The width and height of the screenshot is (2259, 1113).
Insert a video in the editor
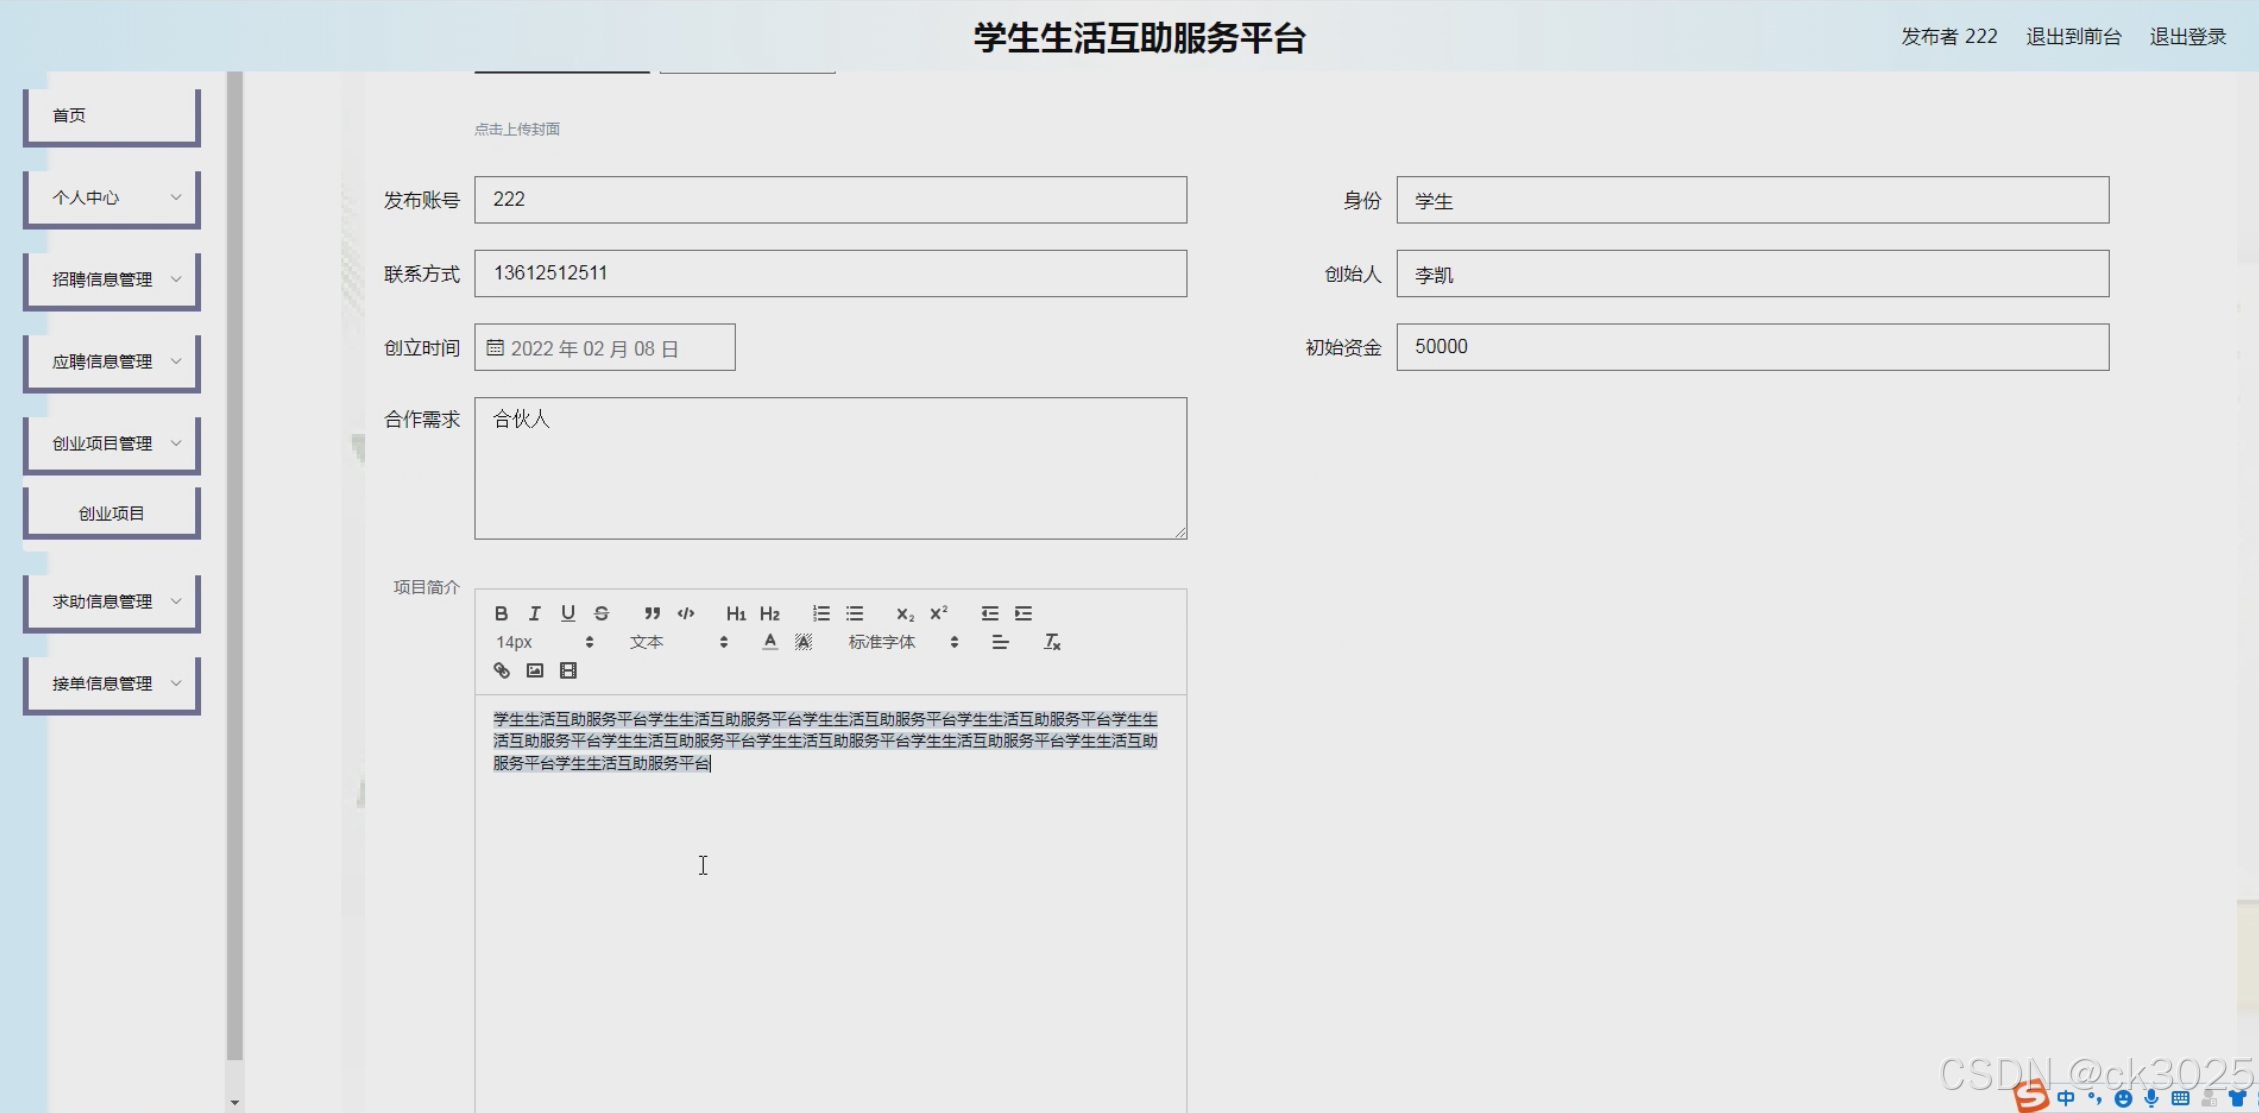[568, 671]
